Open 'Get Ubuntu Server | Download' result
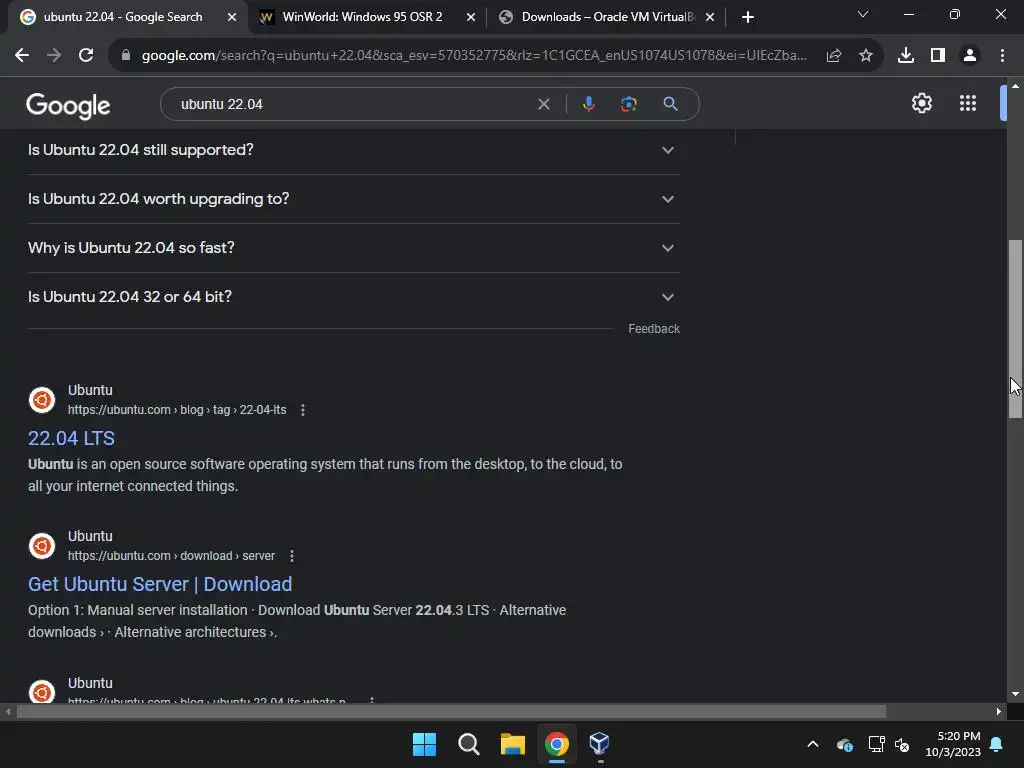The width and height of the screenshot is (1024, 768). [x=160, y=584]
